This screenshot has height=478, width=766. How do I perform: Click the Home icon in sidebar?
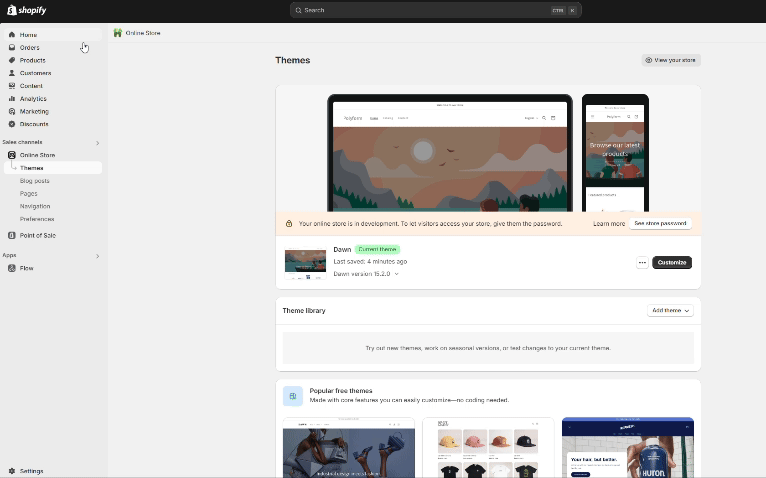tap(12, 35)
